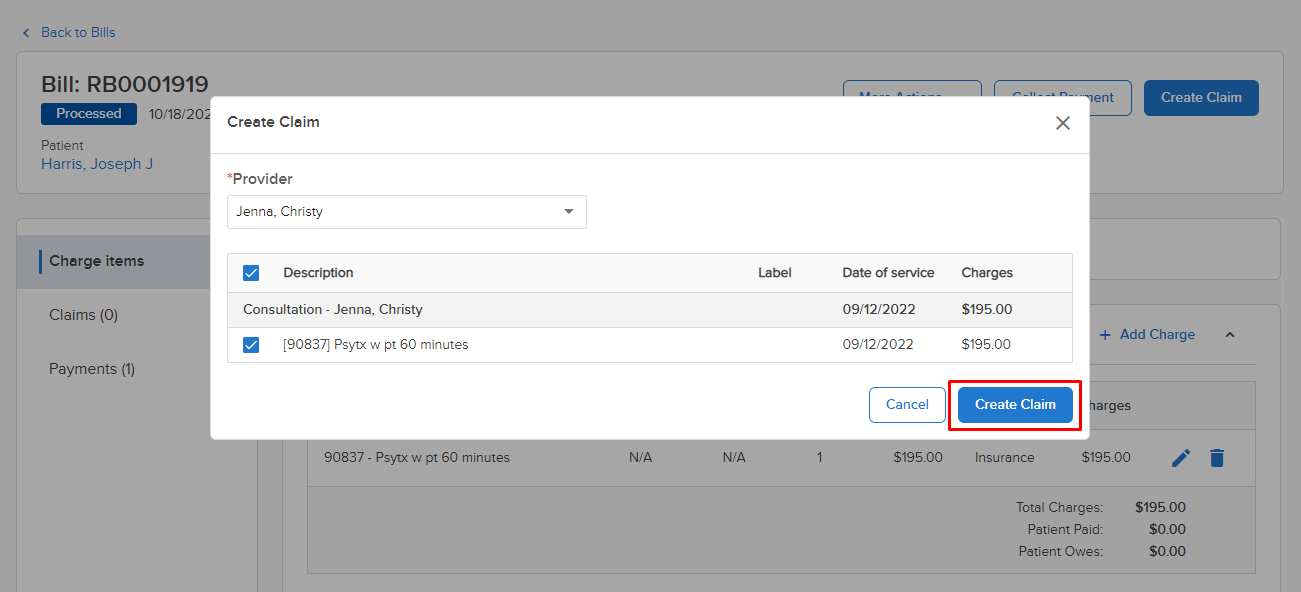This screenshot has width=1301, height=592.
Task: Click the Charges column header in the dialog
Action: pyautogui.click(x=987, y=273)
